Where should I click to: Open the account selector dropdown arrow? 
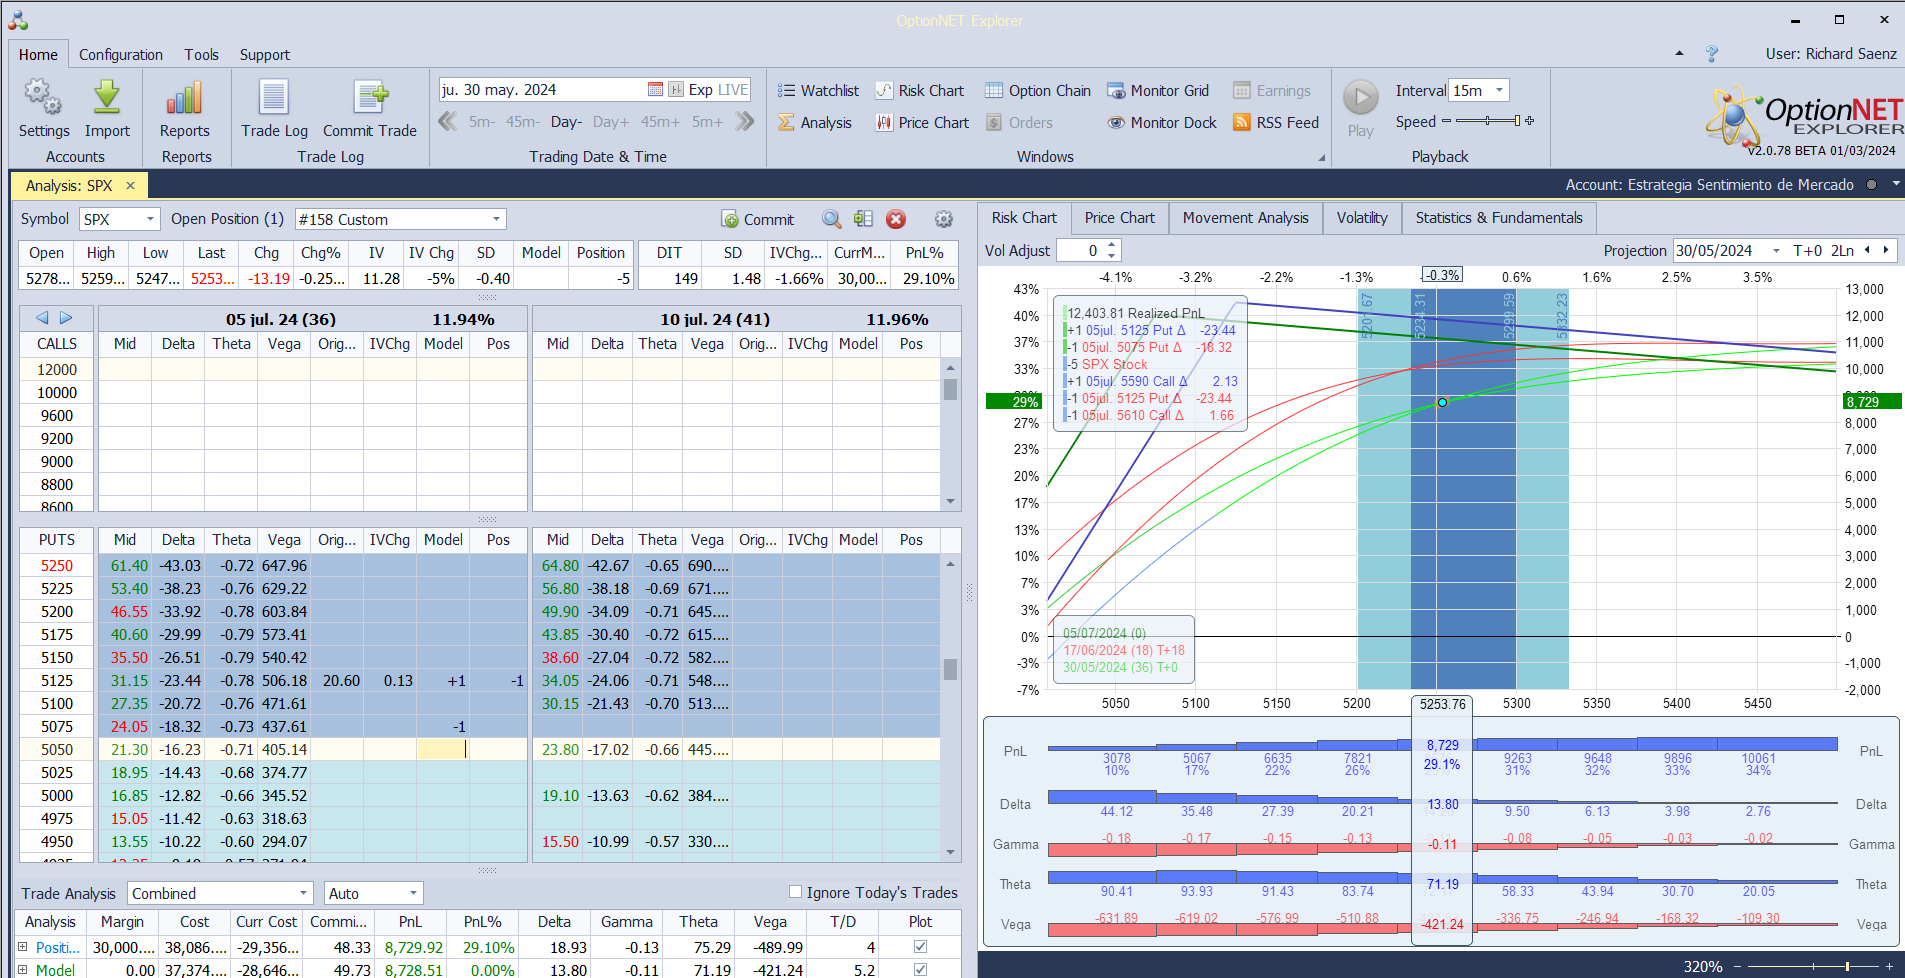click(x=1896, y=185)
